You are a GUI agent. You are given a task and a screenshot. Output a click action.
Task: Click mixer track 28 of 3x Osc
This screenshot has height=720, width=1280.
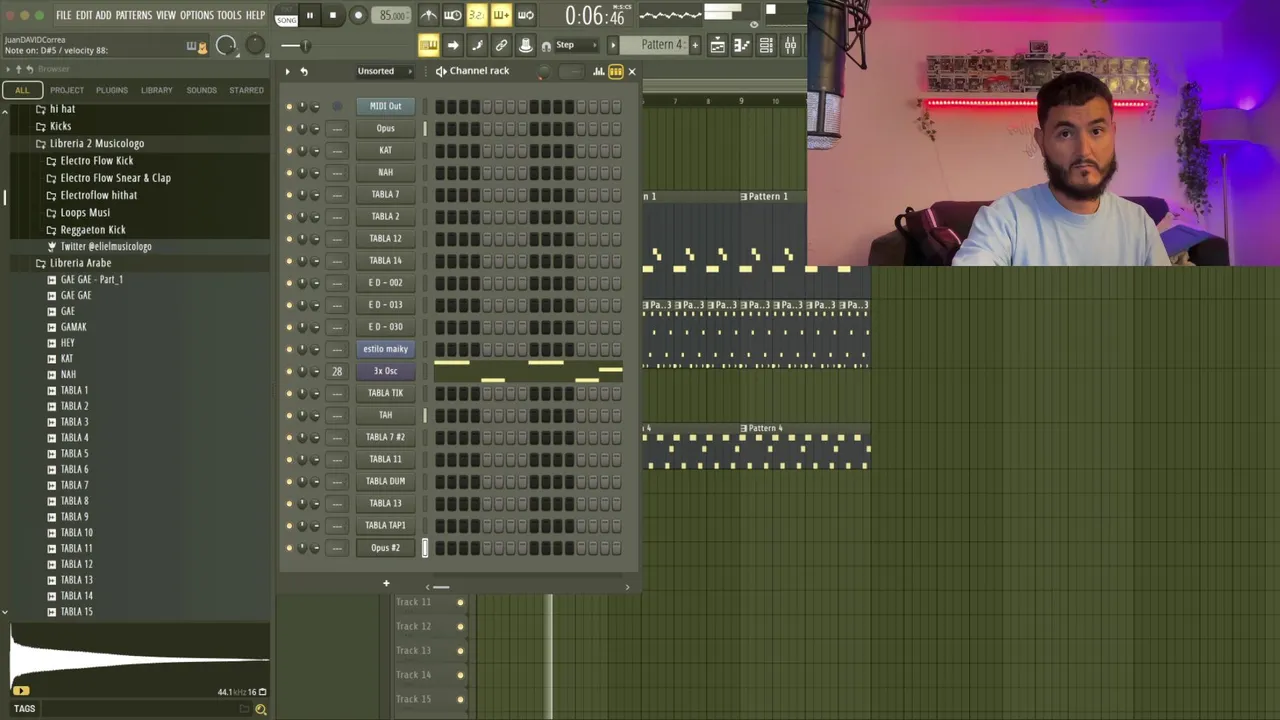pos(337,371)
